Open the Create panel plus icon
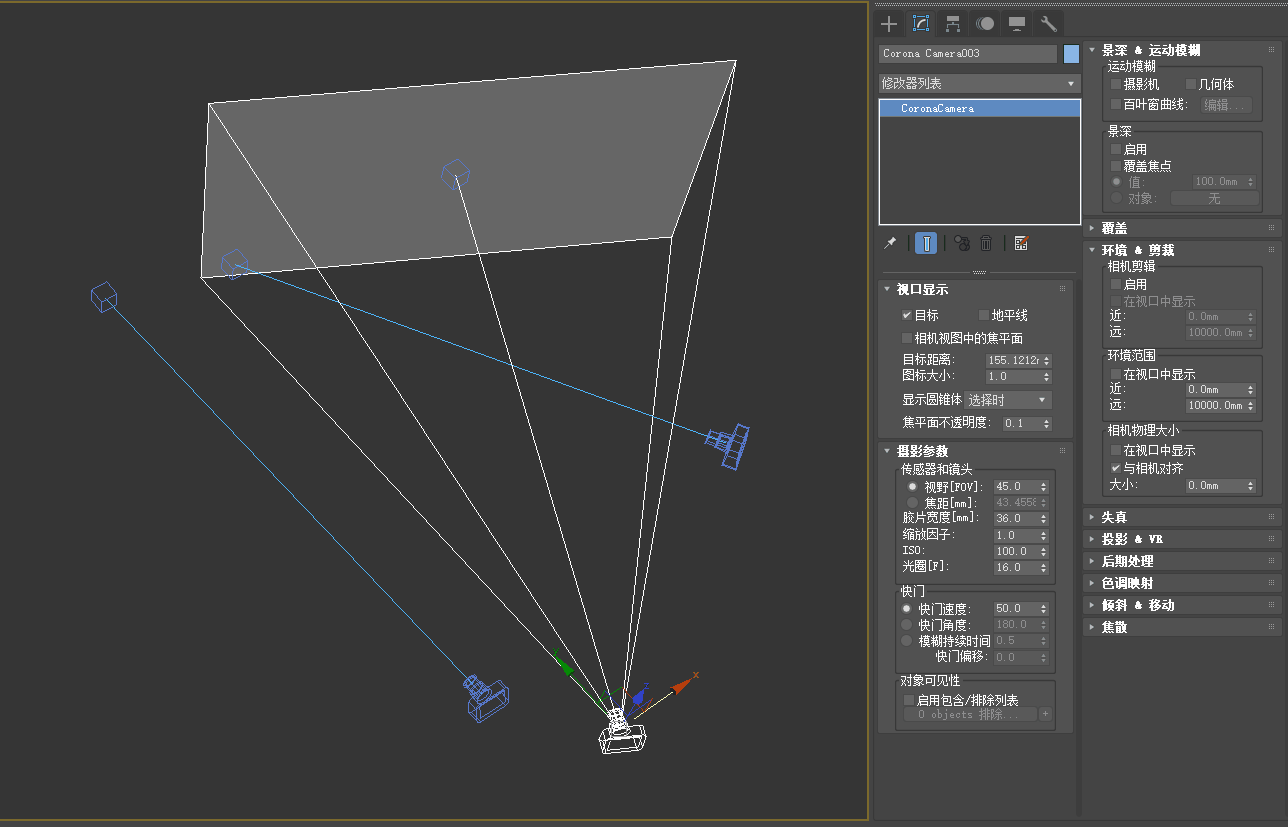This screenshot has height=827, width=1288. click(x=889, y=24)
